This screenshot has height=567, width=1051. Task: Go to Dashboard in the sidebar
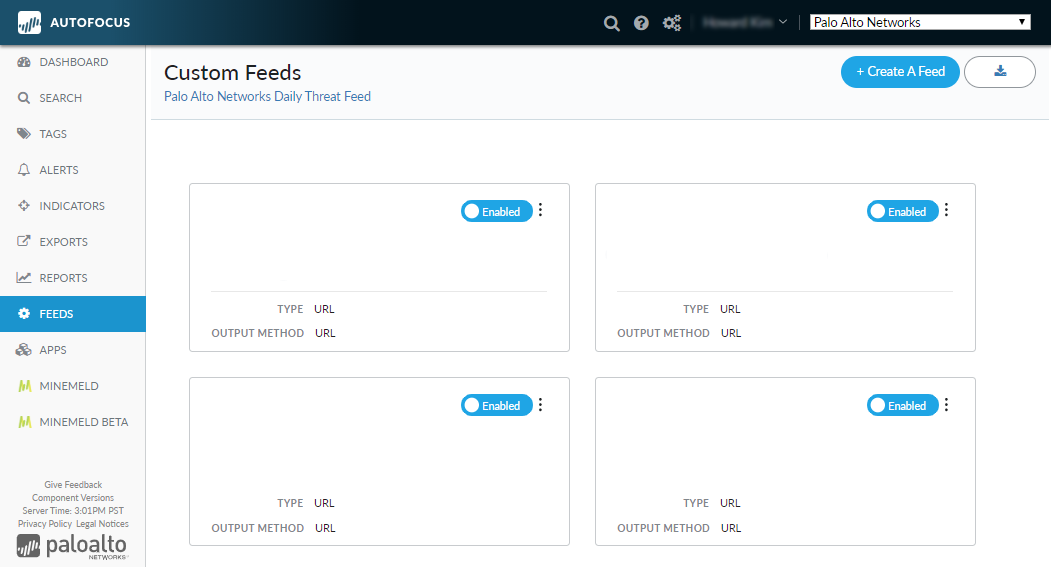coord(73,62)
